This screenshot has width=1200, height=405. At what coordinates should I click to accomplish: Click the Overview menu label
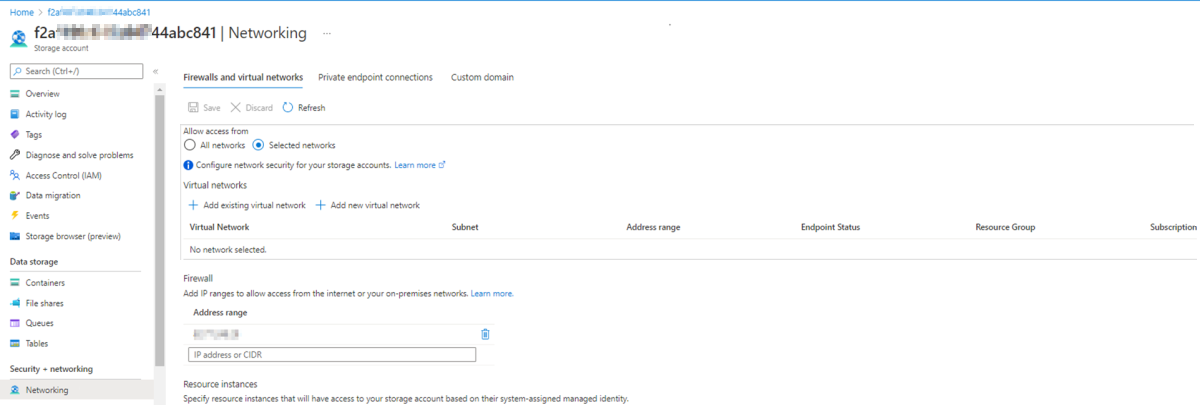pos(43,94)
